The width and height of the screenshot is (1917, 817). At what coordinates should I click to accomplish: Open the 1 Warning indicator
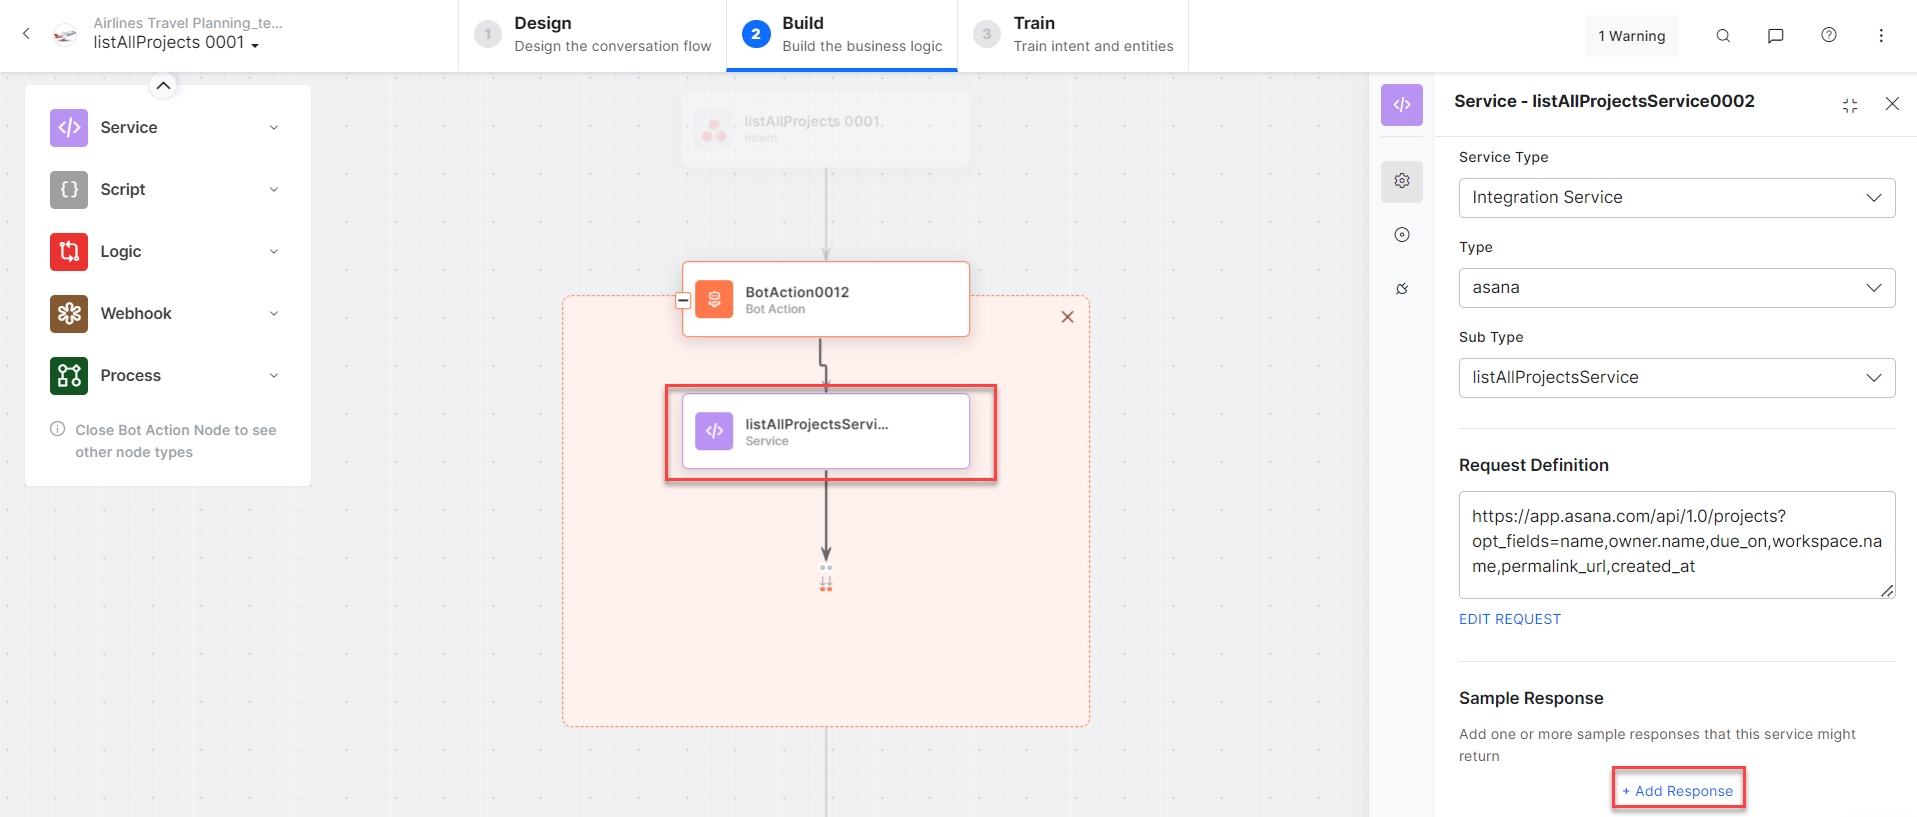click(x=1631, y=36)
